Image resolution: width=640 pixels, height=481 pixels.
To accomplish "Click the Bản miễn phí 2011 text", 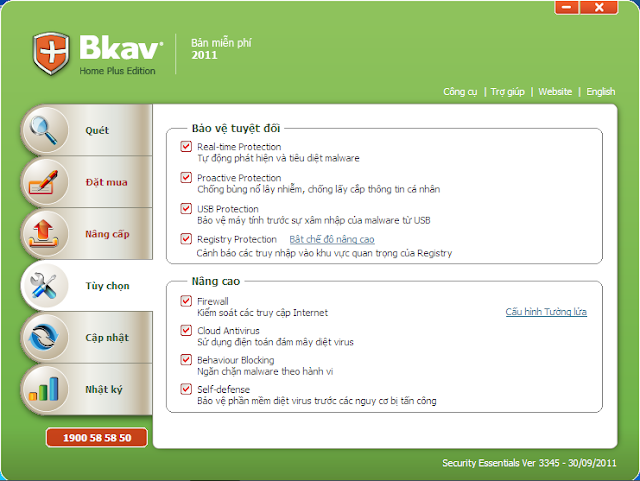I will (x=221, y=49).
